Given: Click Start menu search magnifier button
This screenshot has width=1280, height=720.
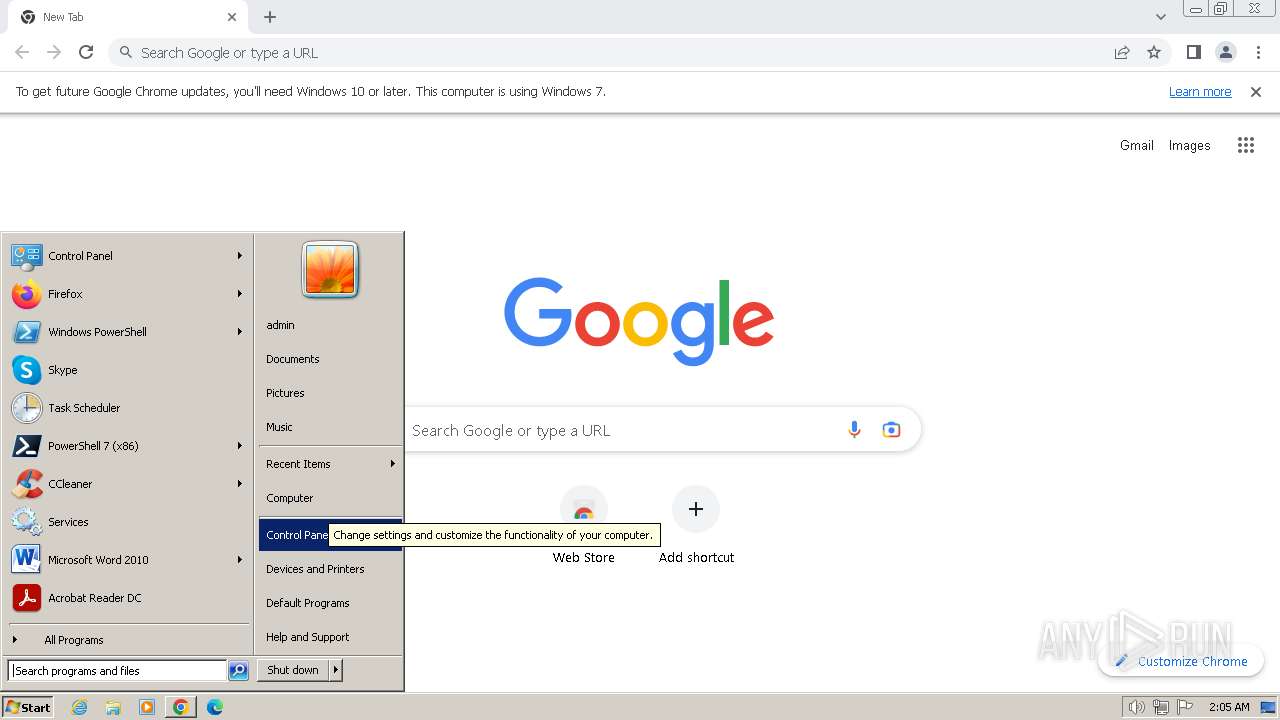Looking at the screenshot, I should pyautogui.click(x=238, y=671).
